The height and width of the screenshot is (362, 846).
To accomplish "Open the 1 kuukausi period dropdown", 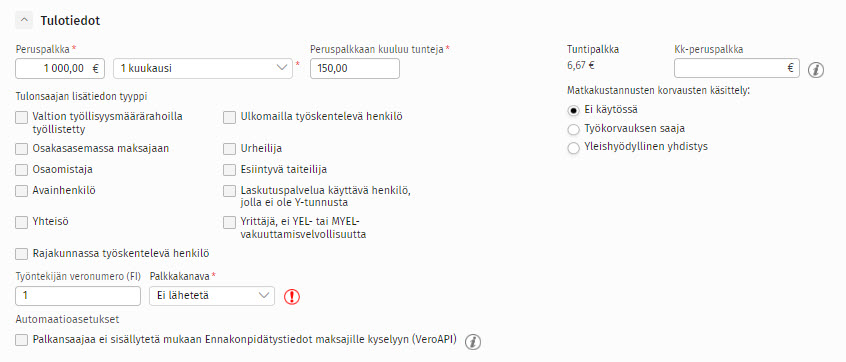I will tap(203, 69).
